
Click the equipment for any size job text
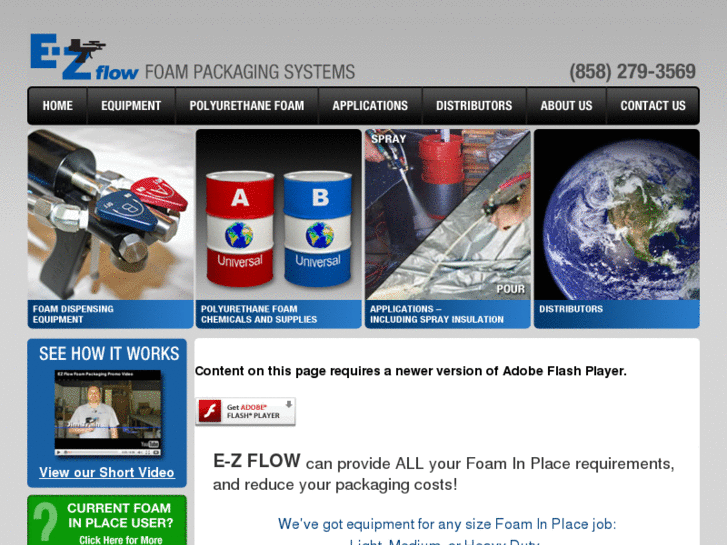(x=447, y=524)
